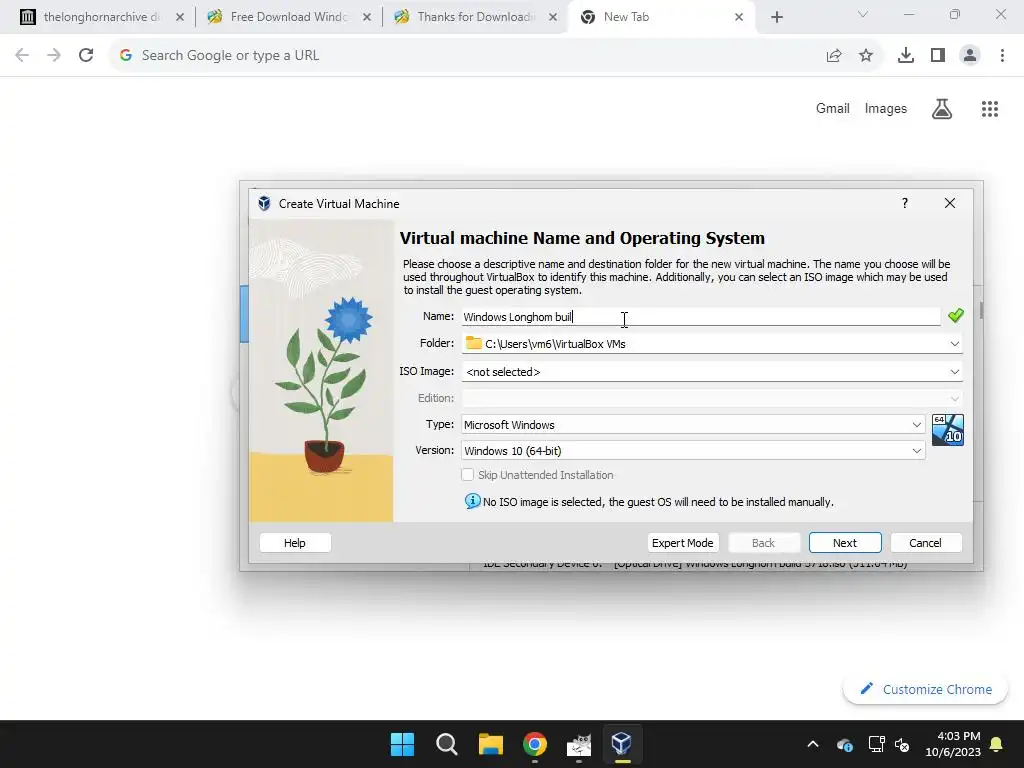
Task: Click the info icon beside No ISO message
Action: click(x=472, y=501)
